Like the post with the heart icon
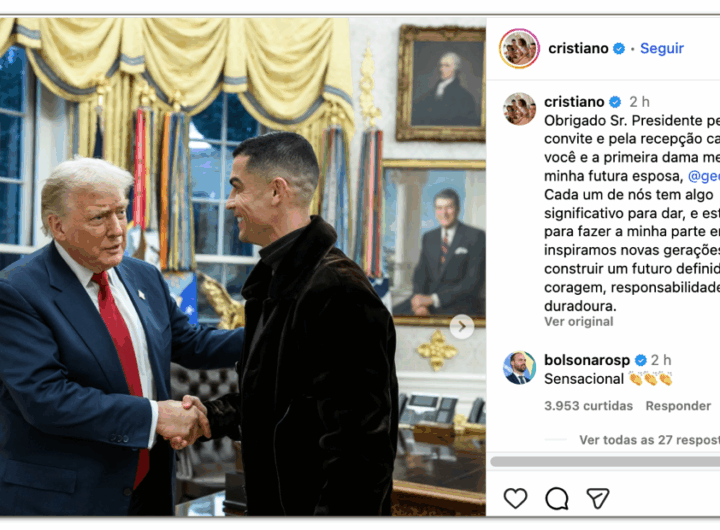The height and width of the screenshot is (530, 720). pyautogui.click(x=515, y=498)
